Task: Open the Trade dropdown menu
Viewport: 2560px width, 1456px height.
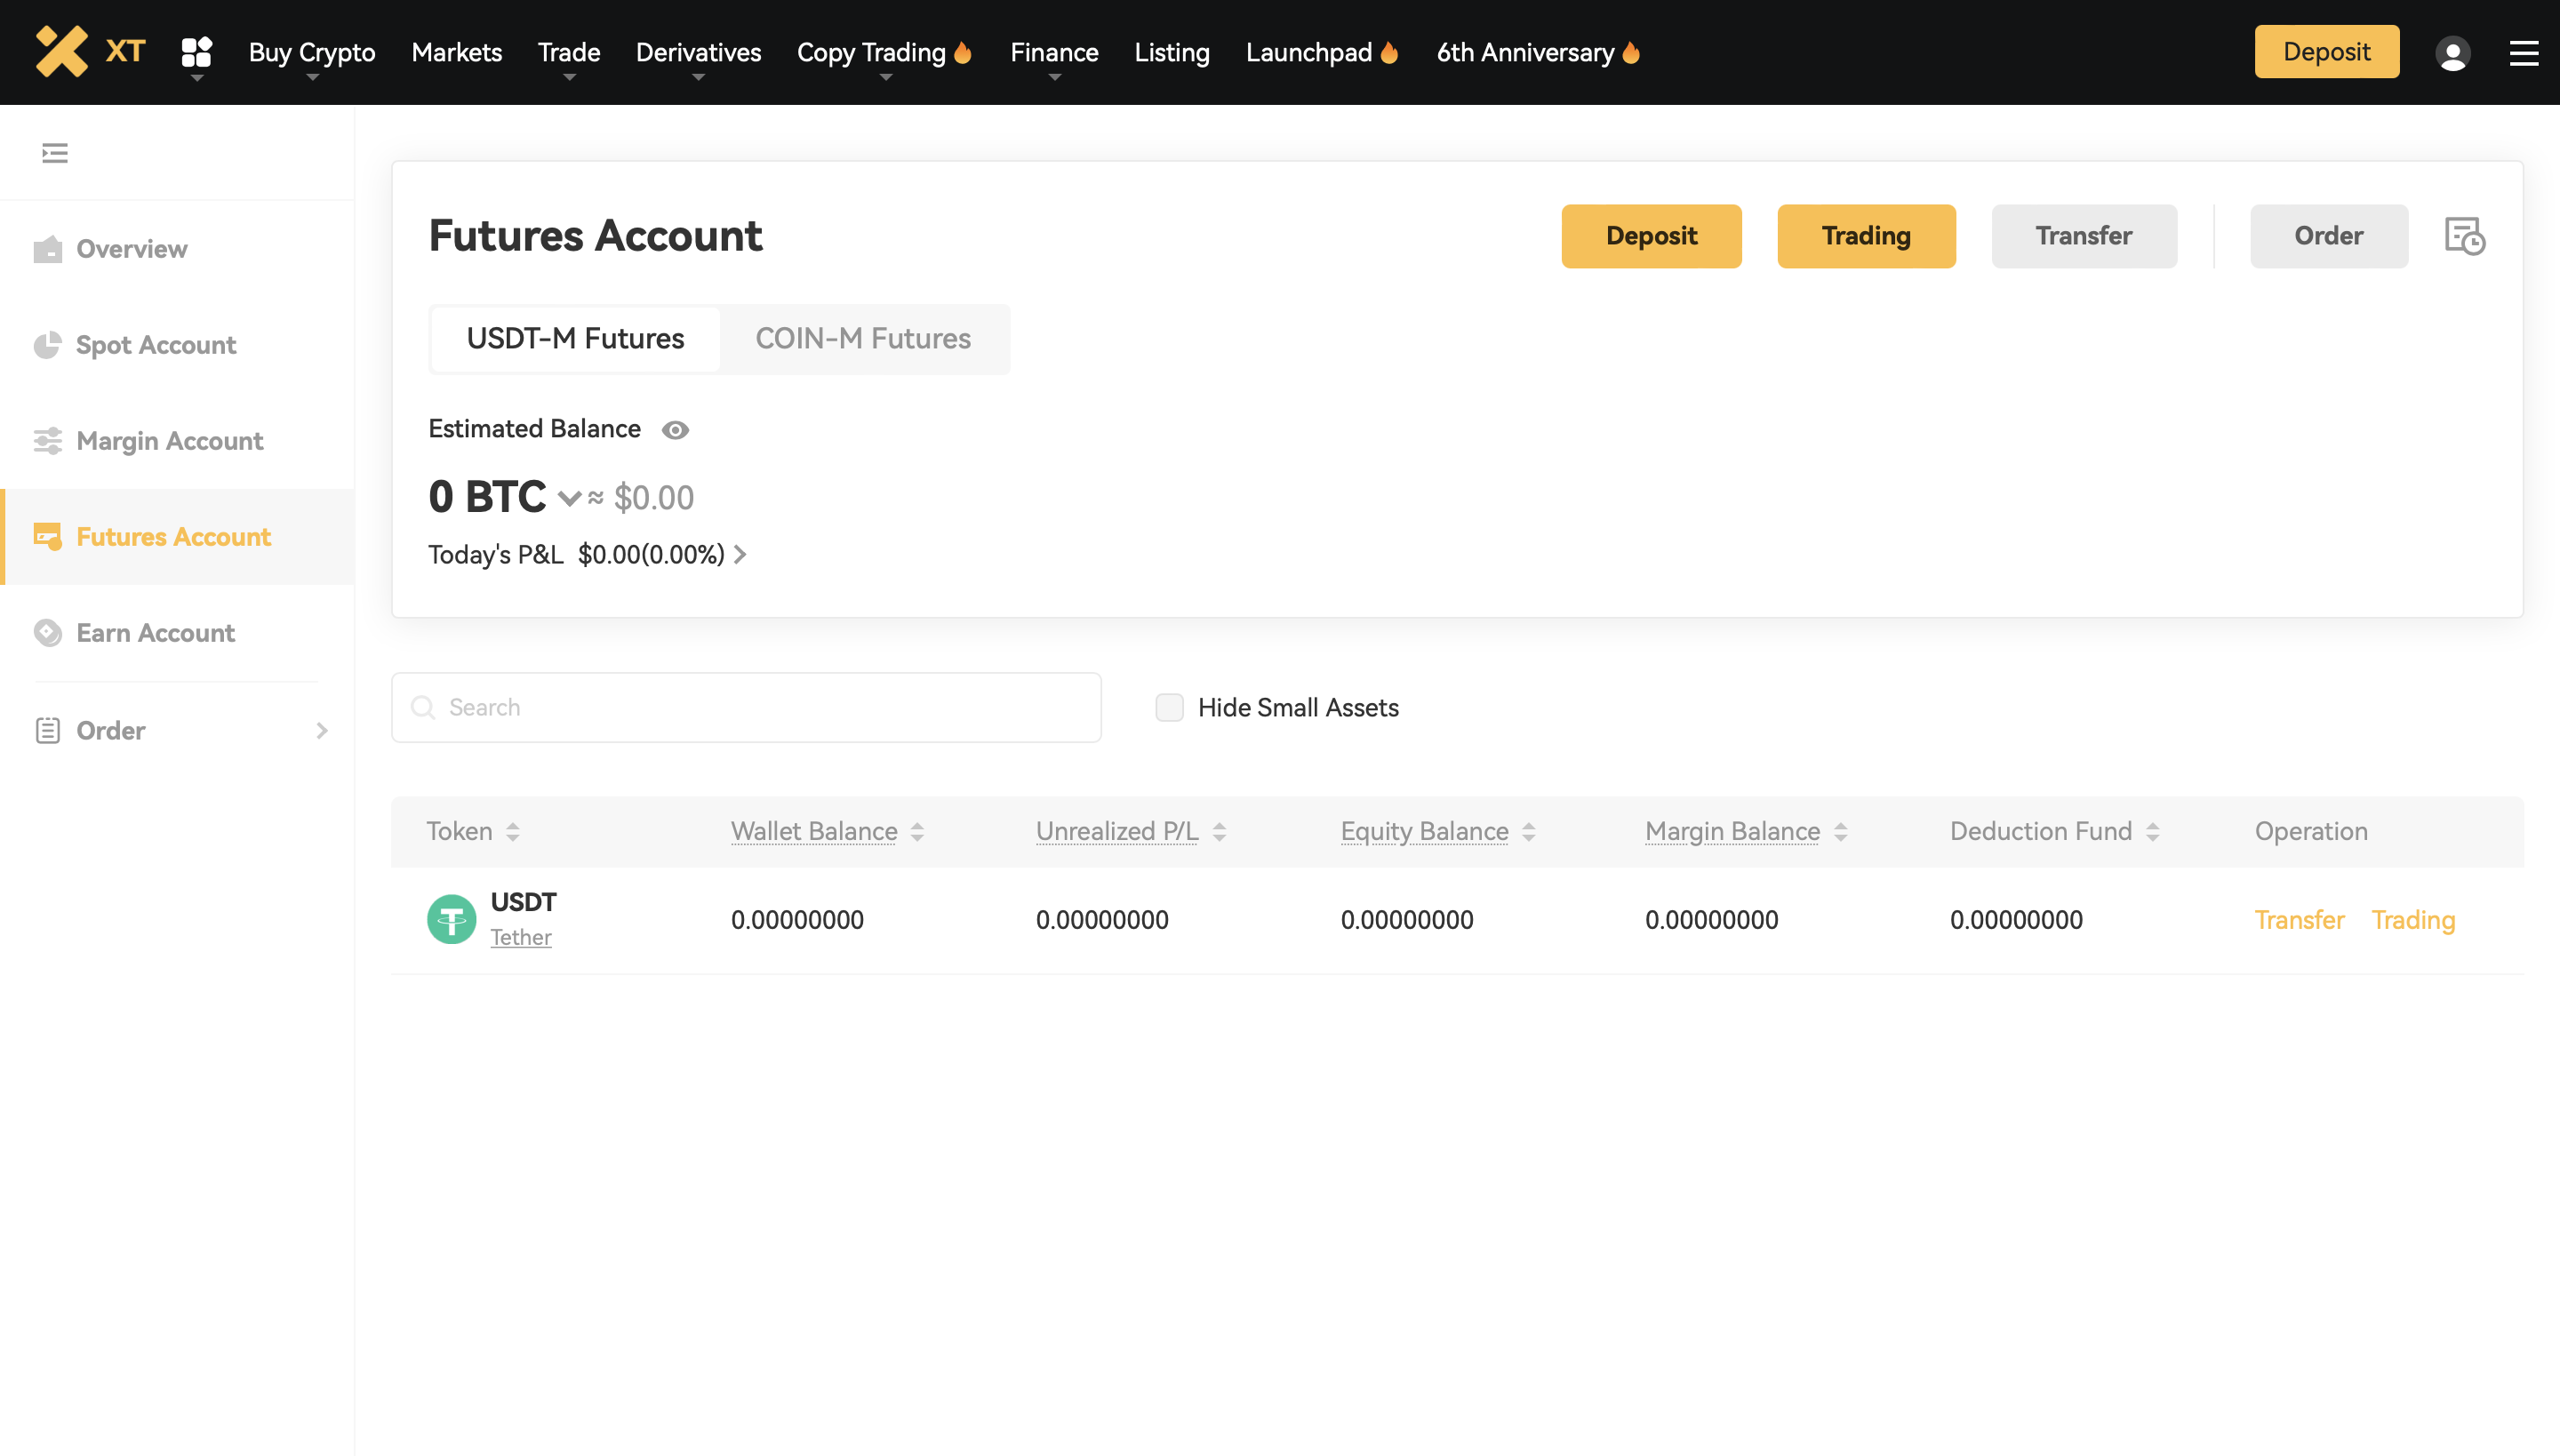Action: [x=569, y=52]
